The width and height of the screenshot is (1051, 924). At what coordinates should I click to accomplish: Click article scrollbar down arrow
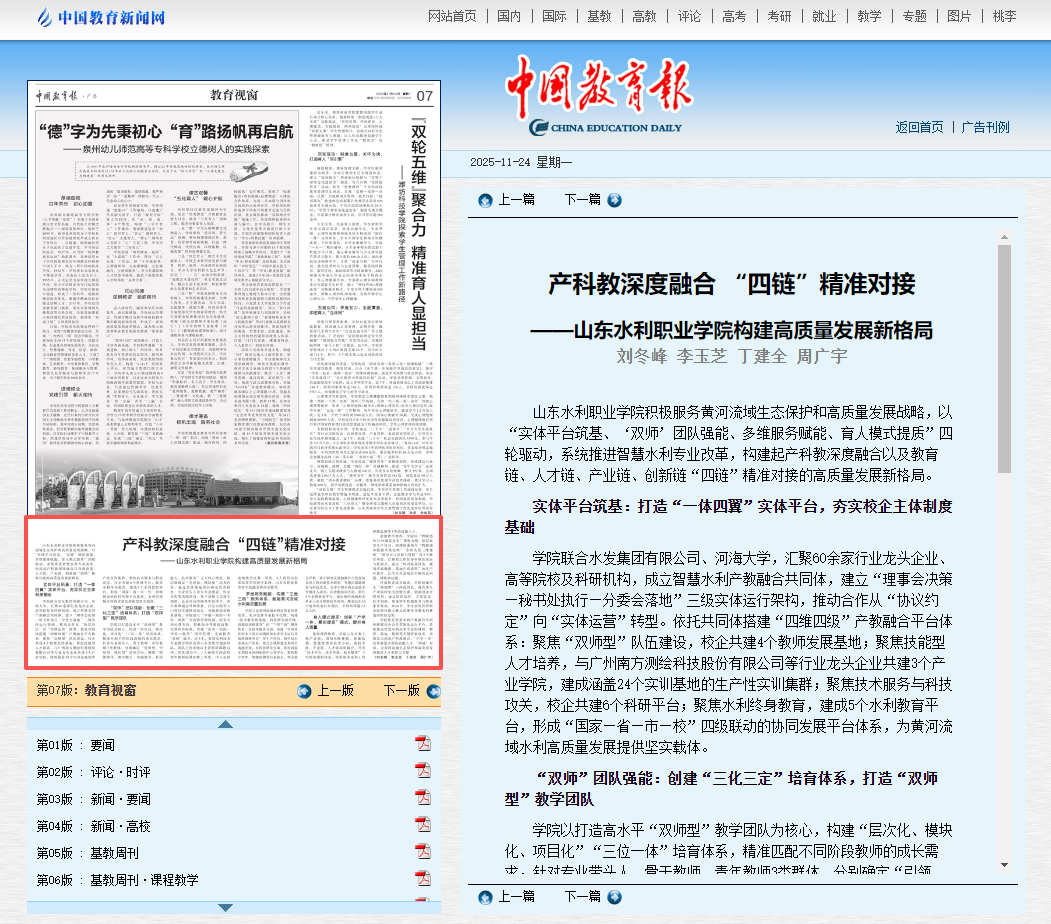click(1004, 864)
